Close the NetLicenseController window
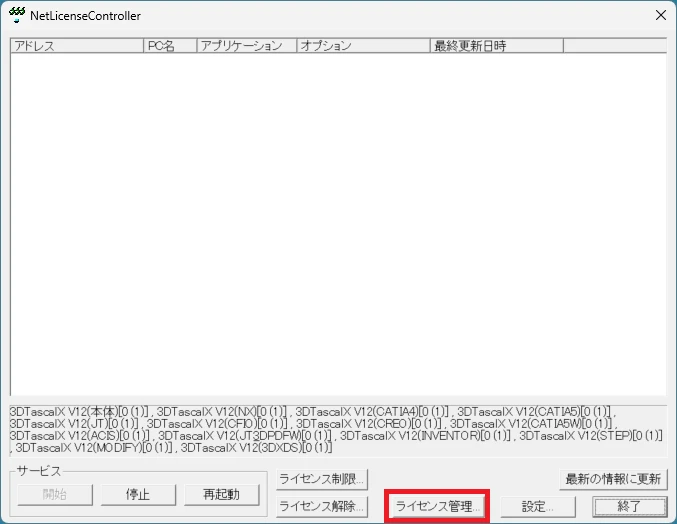The image size is (677, 524). pyautogui.click(x=659, y=16)
